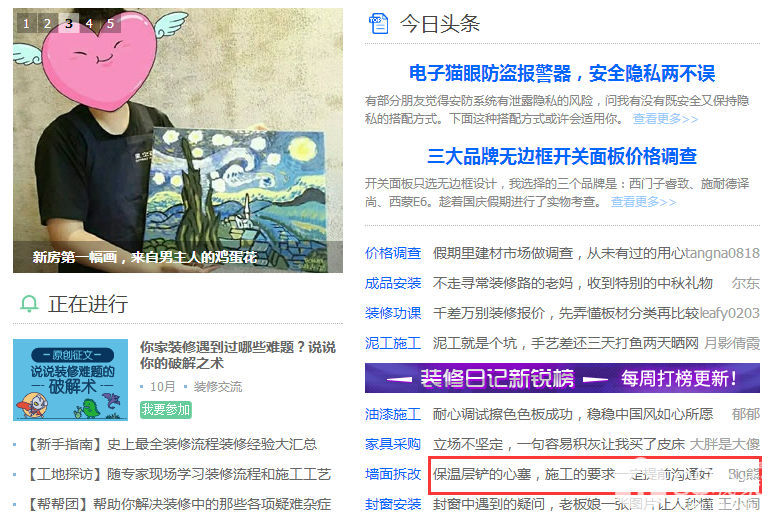Click the starry night painting carousel image
This screenshot has width=770, height=518.
click(x=178, y=140)
